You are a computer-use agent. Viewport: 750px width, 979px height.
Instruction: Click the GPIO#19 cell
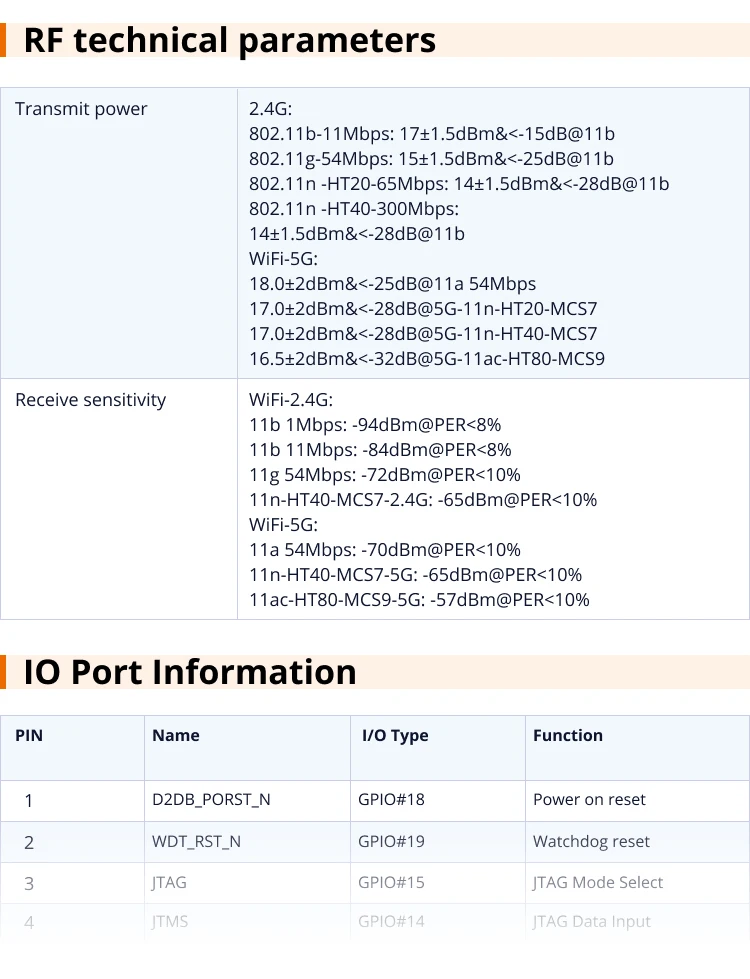391,842
